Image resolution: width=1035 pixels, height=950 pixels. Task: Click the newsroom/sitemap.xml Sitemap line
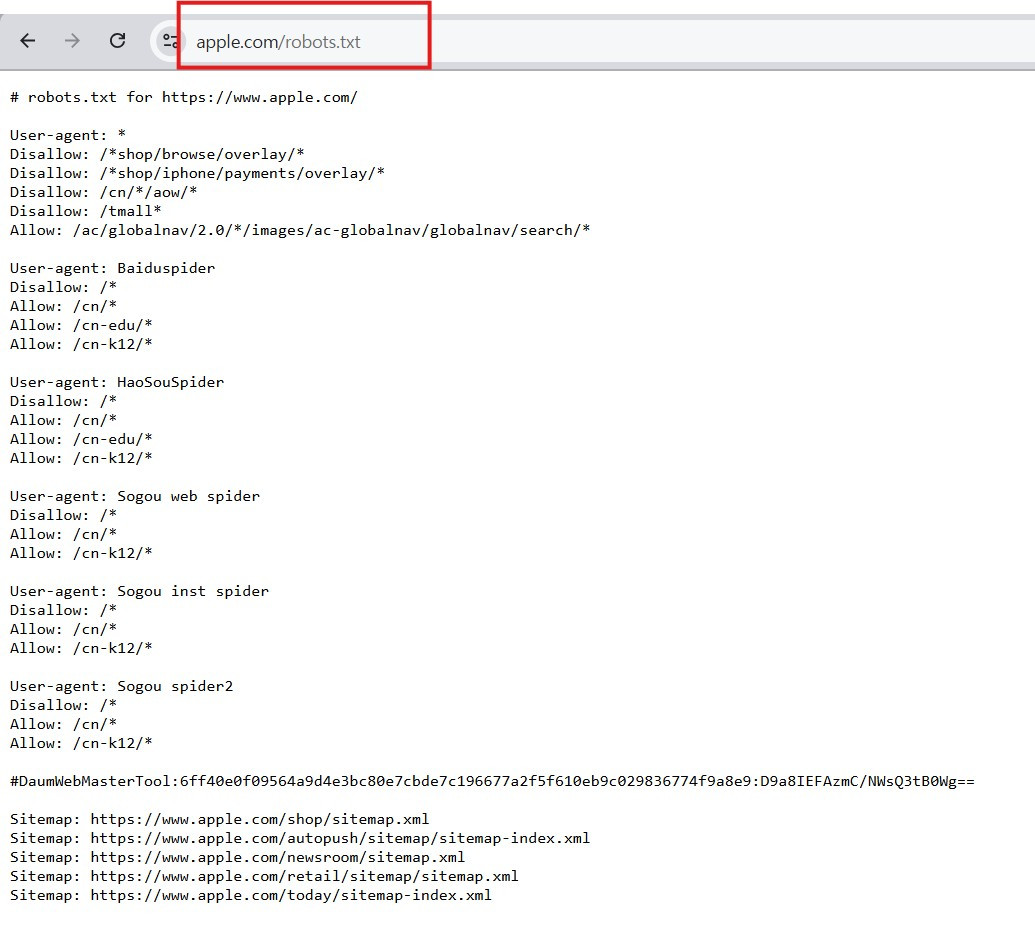237,858
